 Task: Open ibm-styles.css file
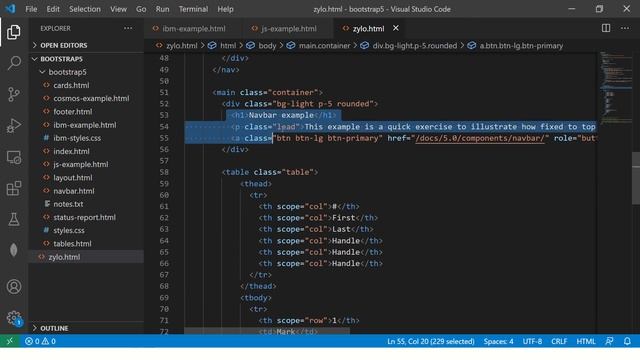click(x=77, y=138)
